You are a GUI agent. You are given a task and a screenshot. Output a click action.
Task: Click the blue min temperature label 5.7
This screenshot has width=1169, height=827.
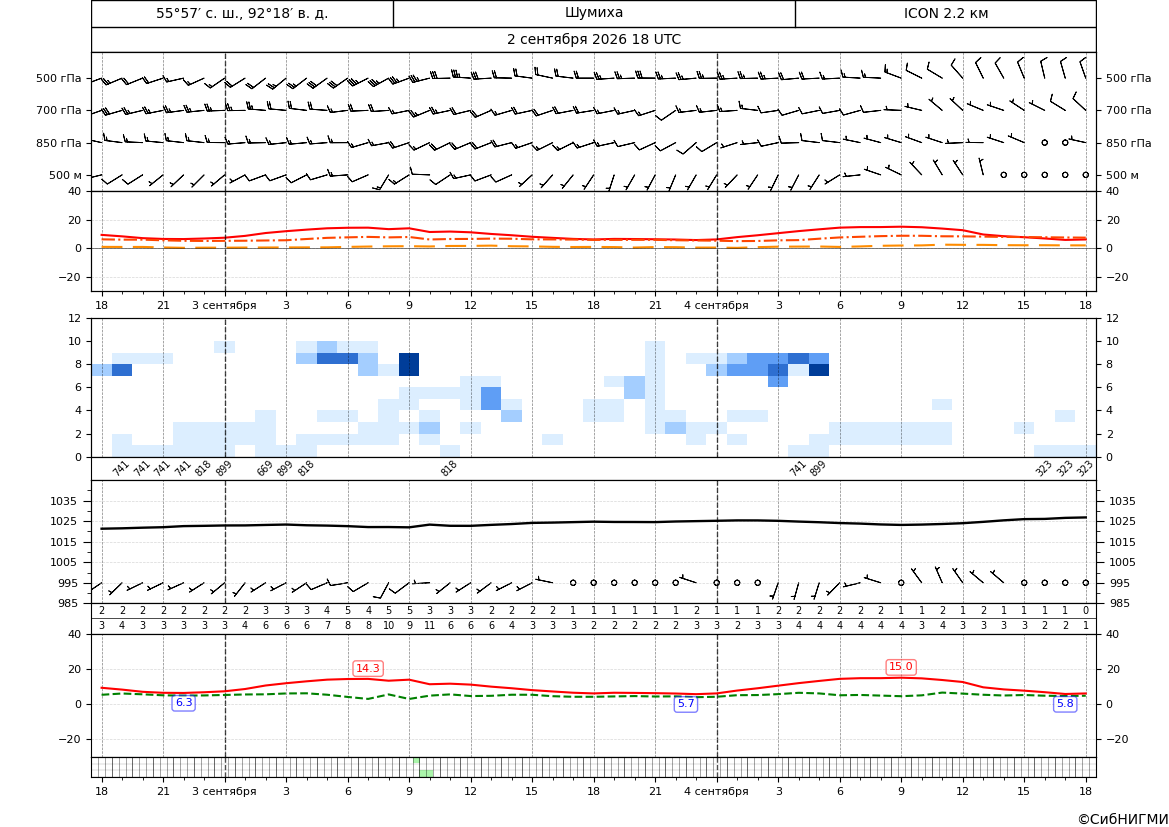(x=686, y=703)
